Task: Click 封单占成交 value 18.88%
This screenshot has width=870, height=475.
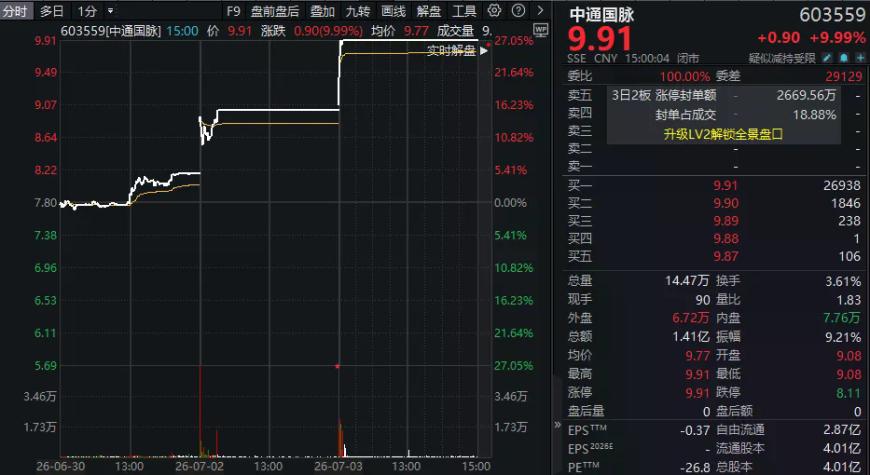Action: (x=815, y=115)
